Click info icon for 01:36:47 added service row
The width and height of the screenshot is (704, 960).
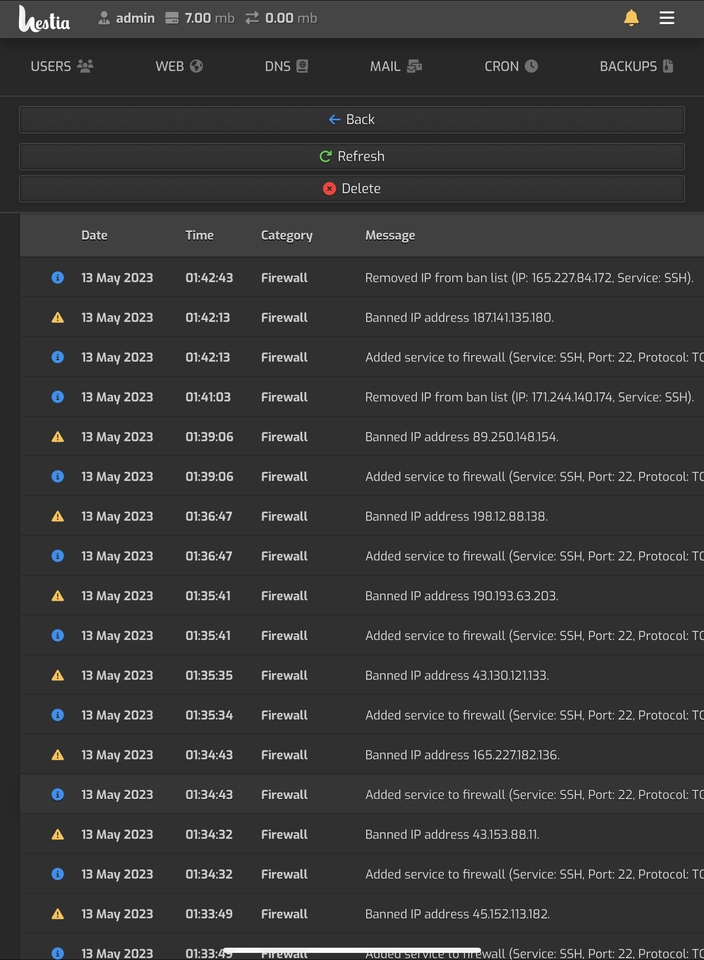(x=58, y=556)
